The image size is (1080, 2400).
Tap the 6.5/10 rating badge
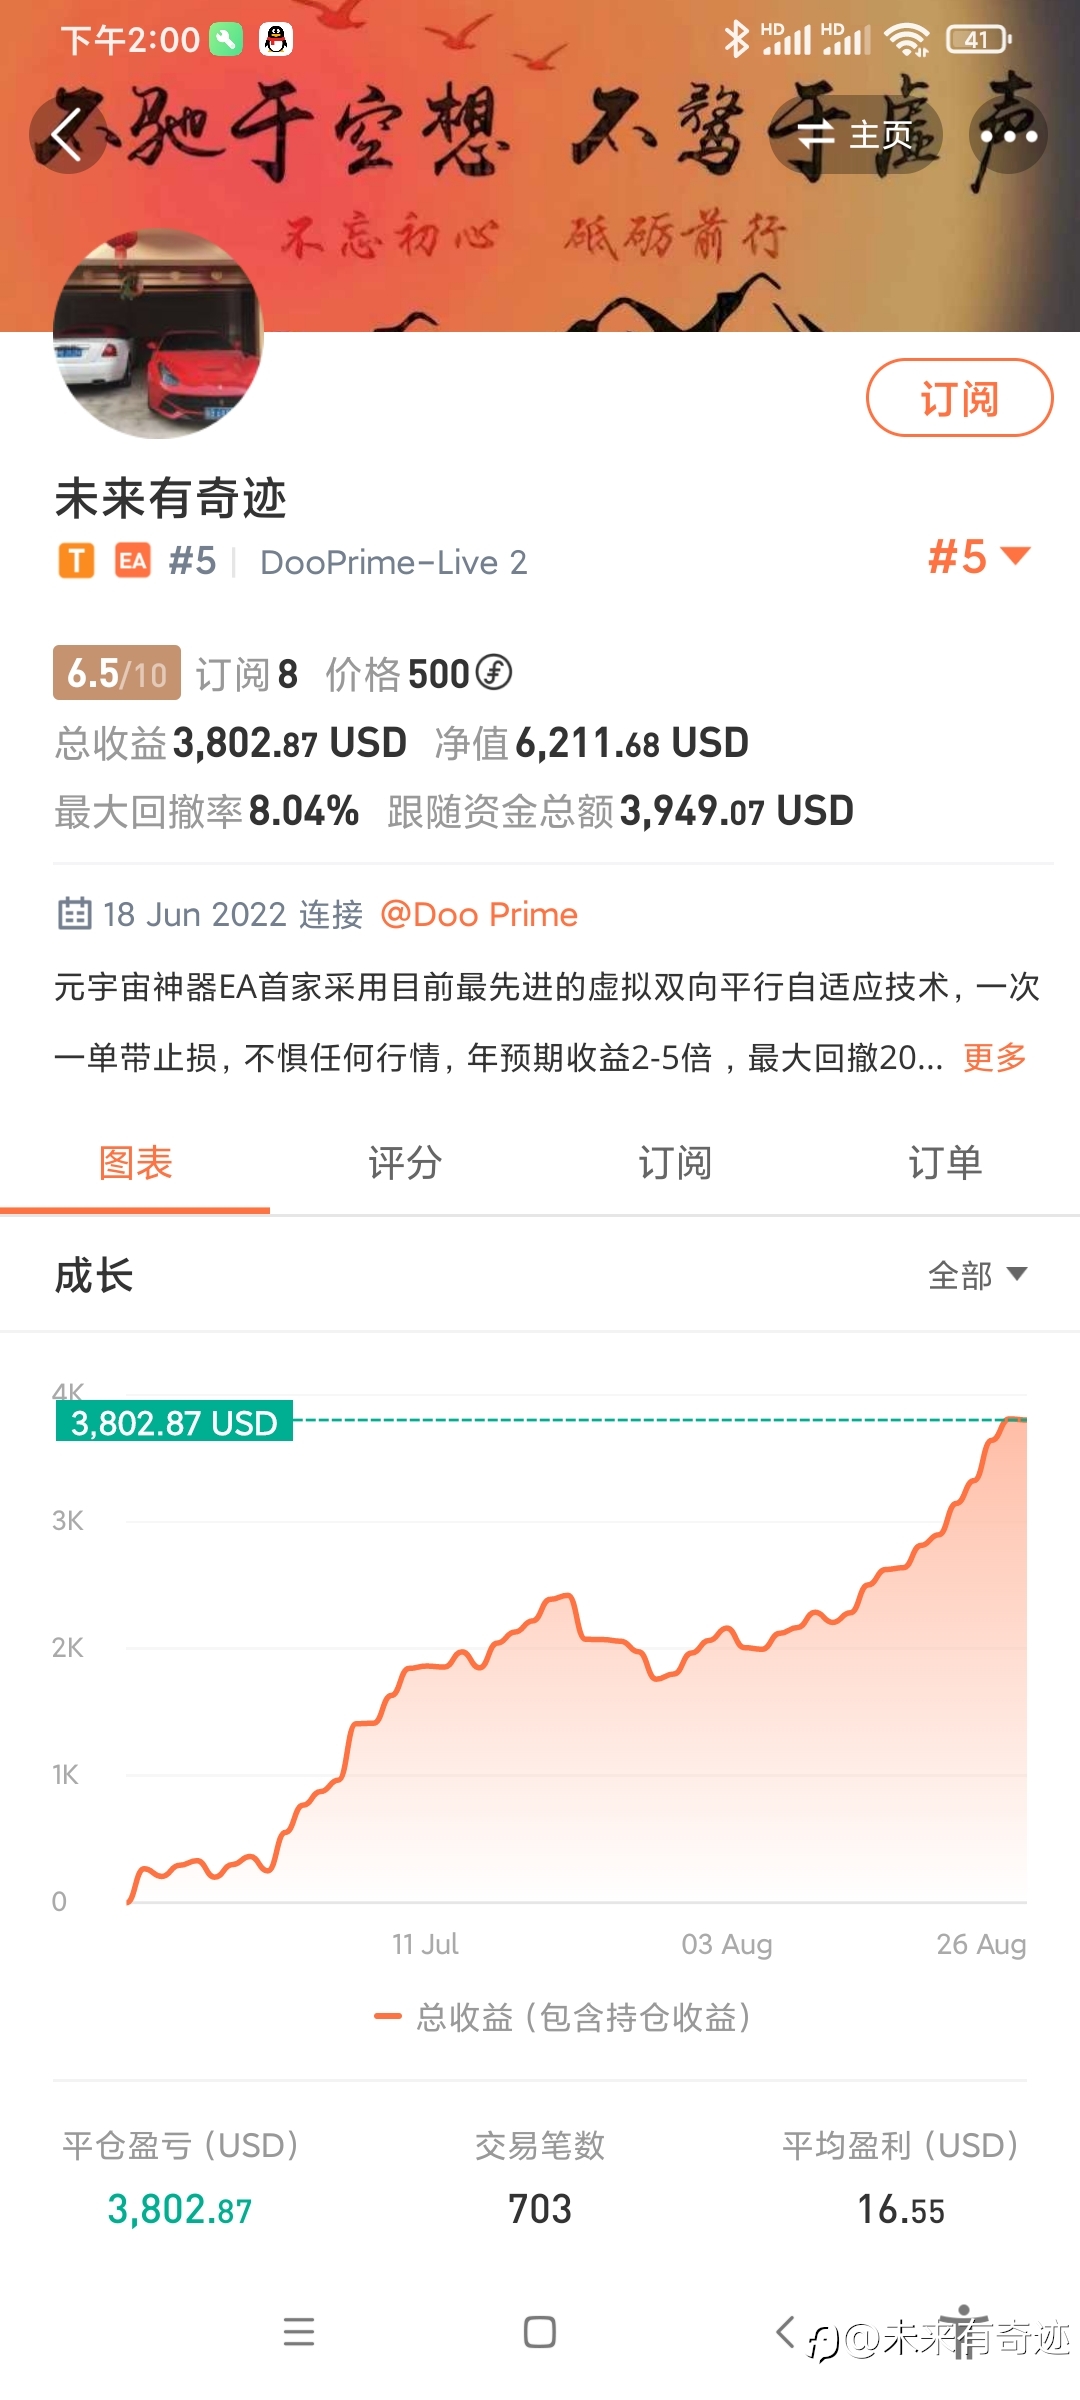pyautogui.click(x=117, y=673)
